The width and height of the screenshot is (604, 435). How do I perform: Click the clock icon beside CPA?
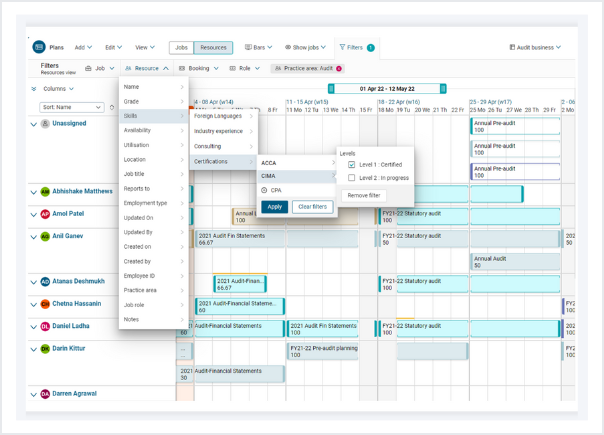(264, 190)
